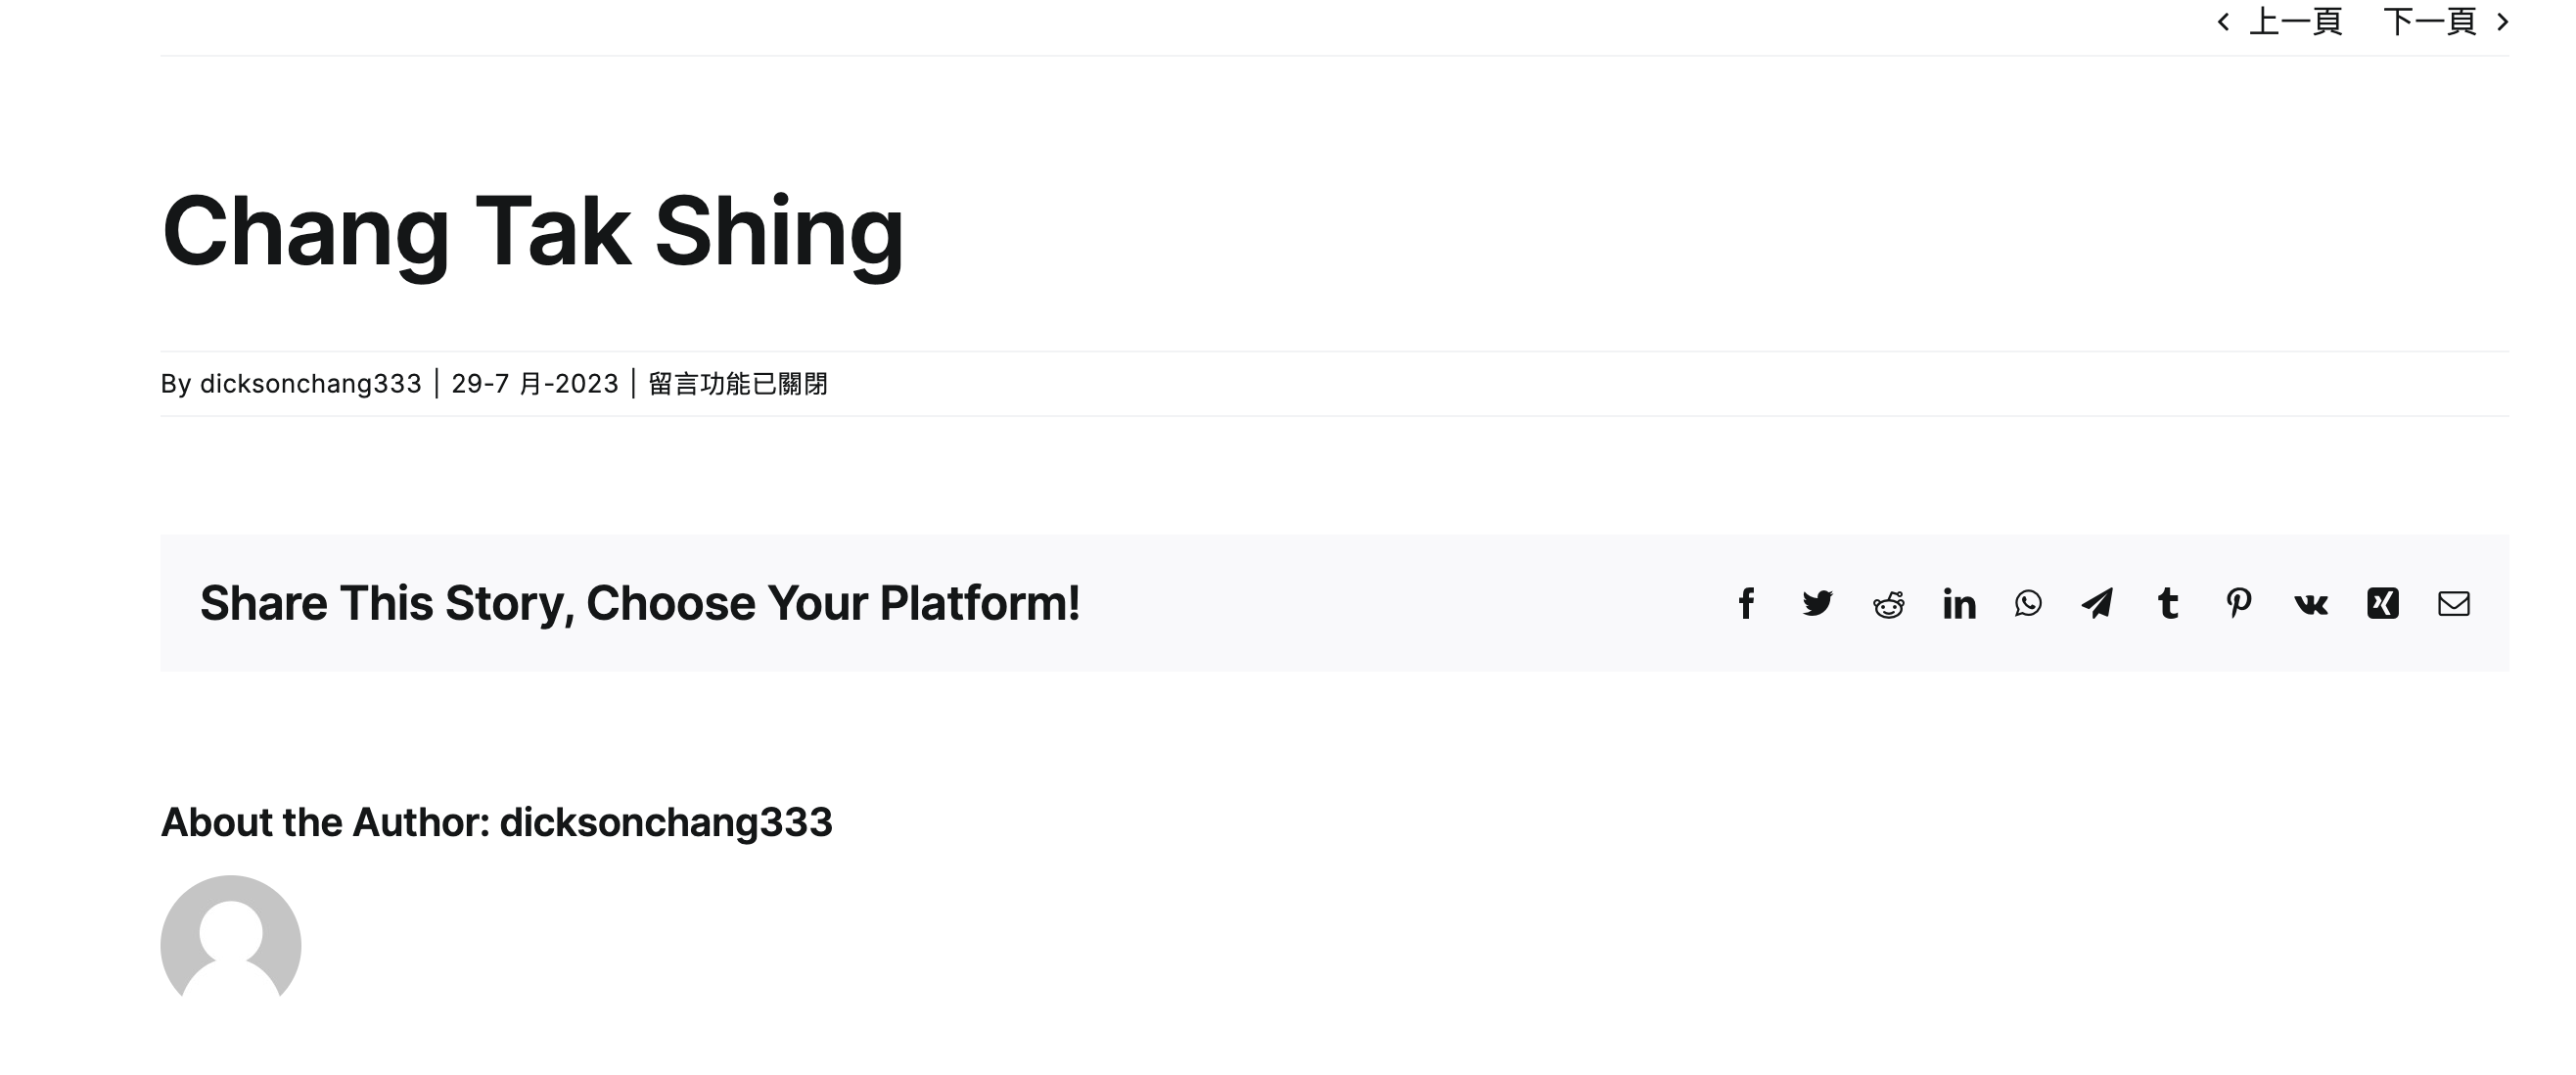Click the Xing share icon
2576x1075 pixels.
click(x=2383, y=603)
